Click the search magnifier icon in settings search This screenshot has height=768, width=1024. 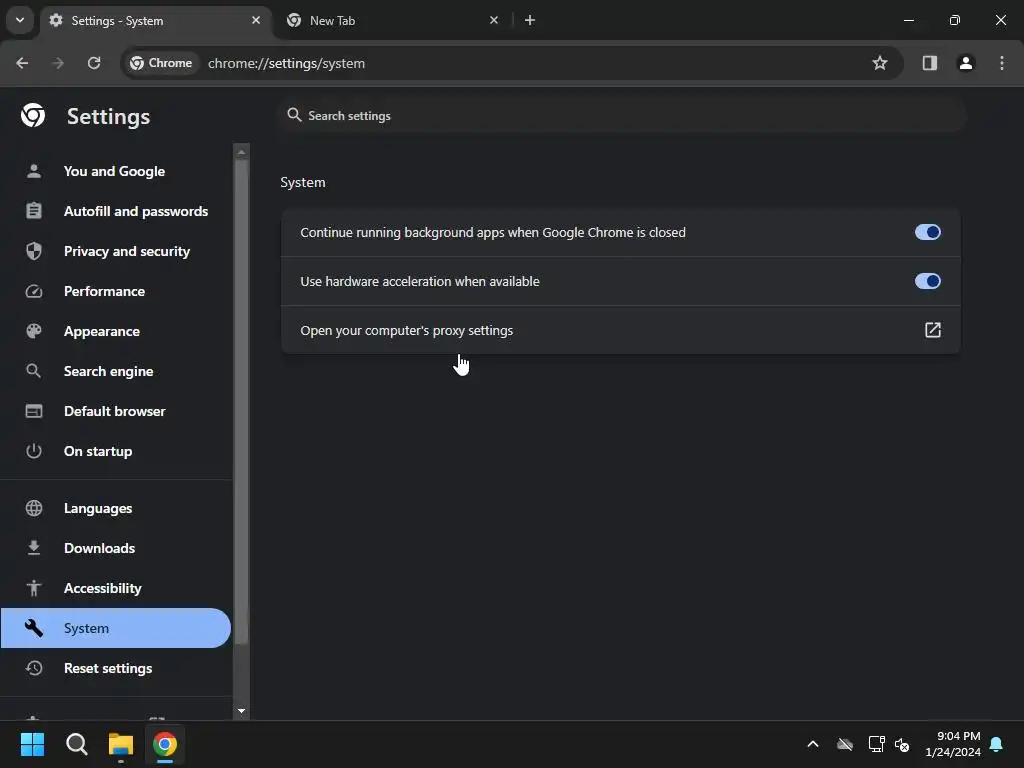pyautogui.click(x=295, y=115)
